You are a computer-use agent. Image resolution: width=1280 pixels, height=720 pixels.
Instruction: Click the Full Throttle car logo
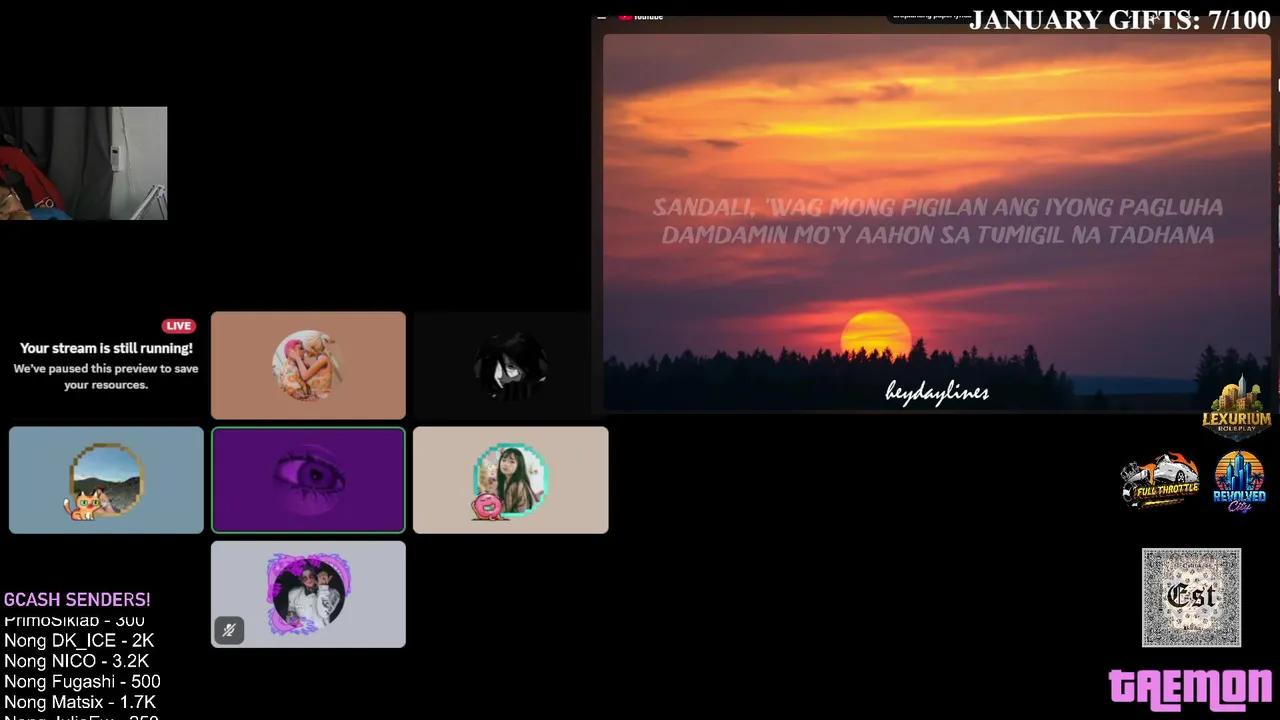(x=1160, y=481)
